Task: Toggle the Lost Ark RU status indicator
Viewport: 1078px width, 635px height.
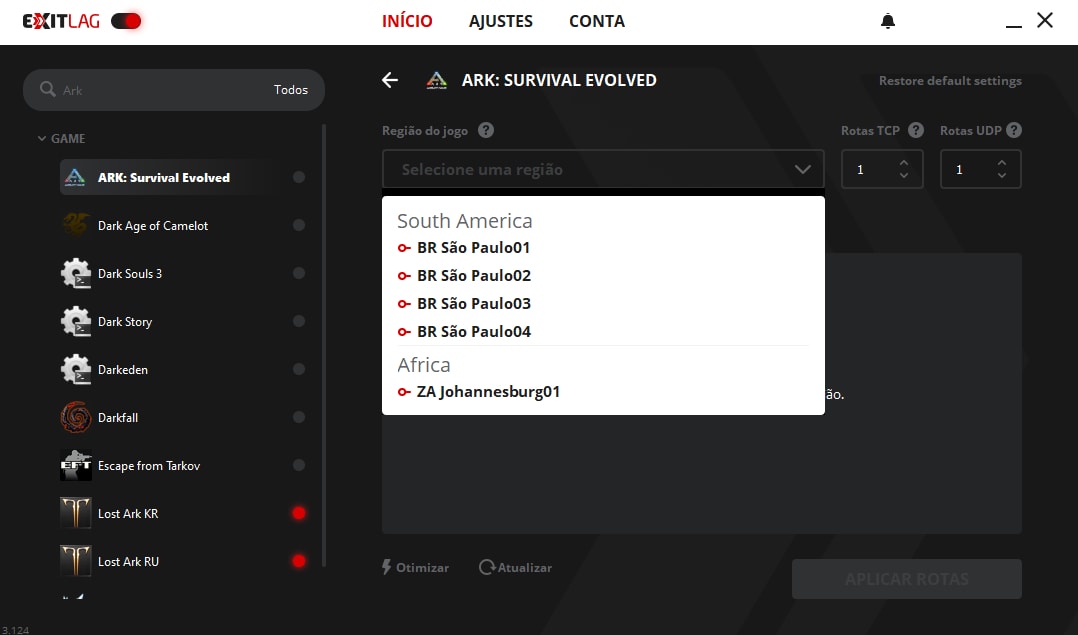Action: pos(298,562)
